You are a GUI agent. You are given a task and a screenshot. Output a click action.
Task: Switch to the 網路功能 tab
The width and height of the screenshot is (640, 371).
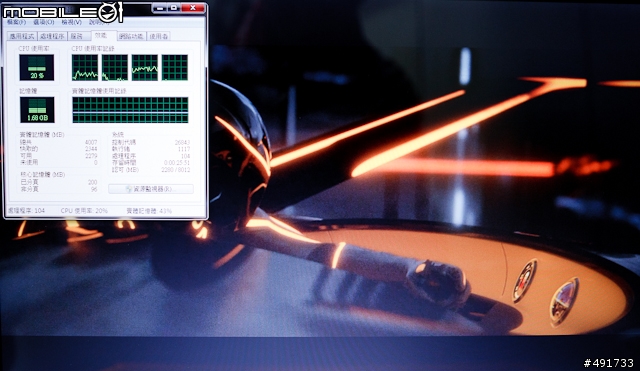pyautogui.click(x=131, y=36)
